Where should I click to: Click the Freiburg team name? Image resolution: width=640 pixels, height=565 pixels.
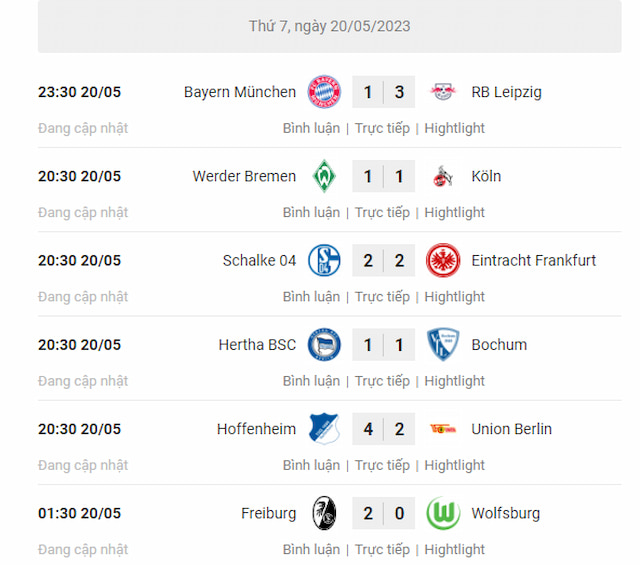click(268, 513)
